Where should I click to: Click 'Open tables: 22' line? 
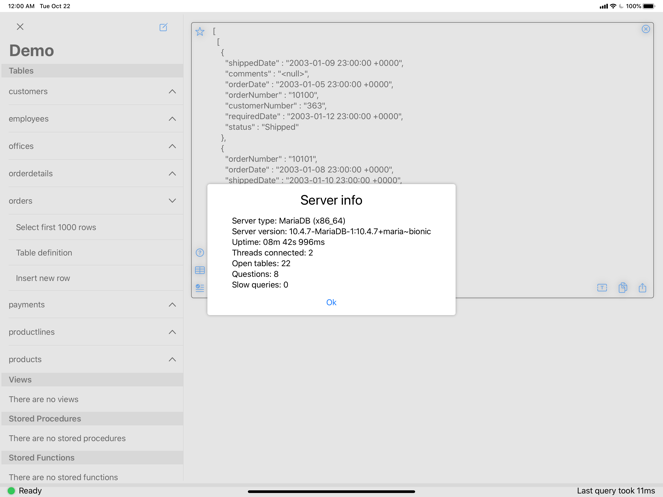pyautogui.click(x=261, y=263)
